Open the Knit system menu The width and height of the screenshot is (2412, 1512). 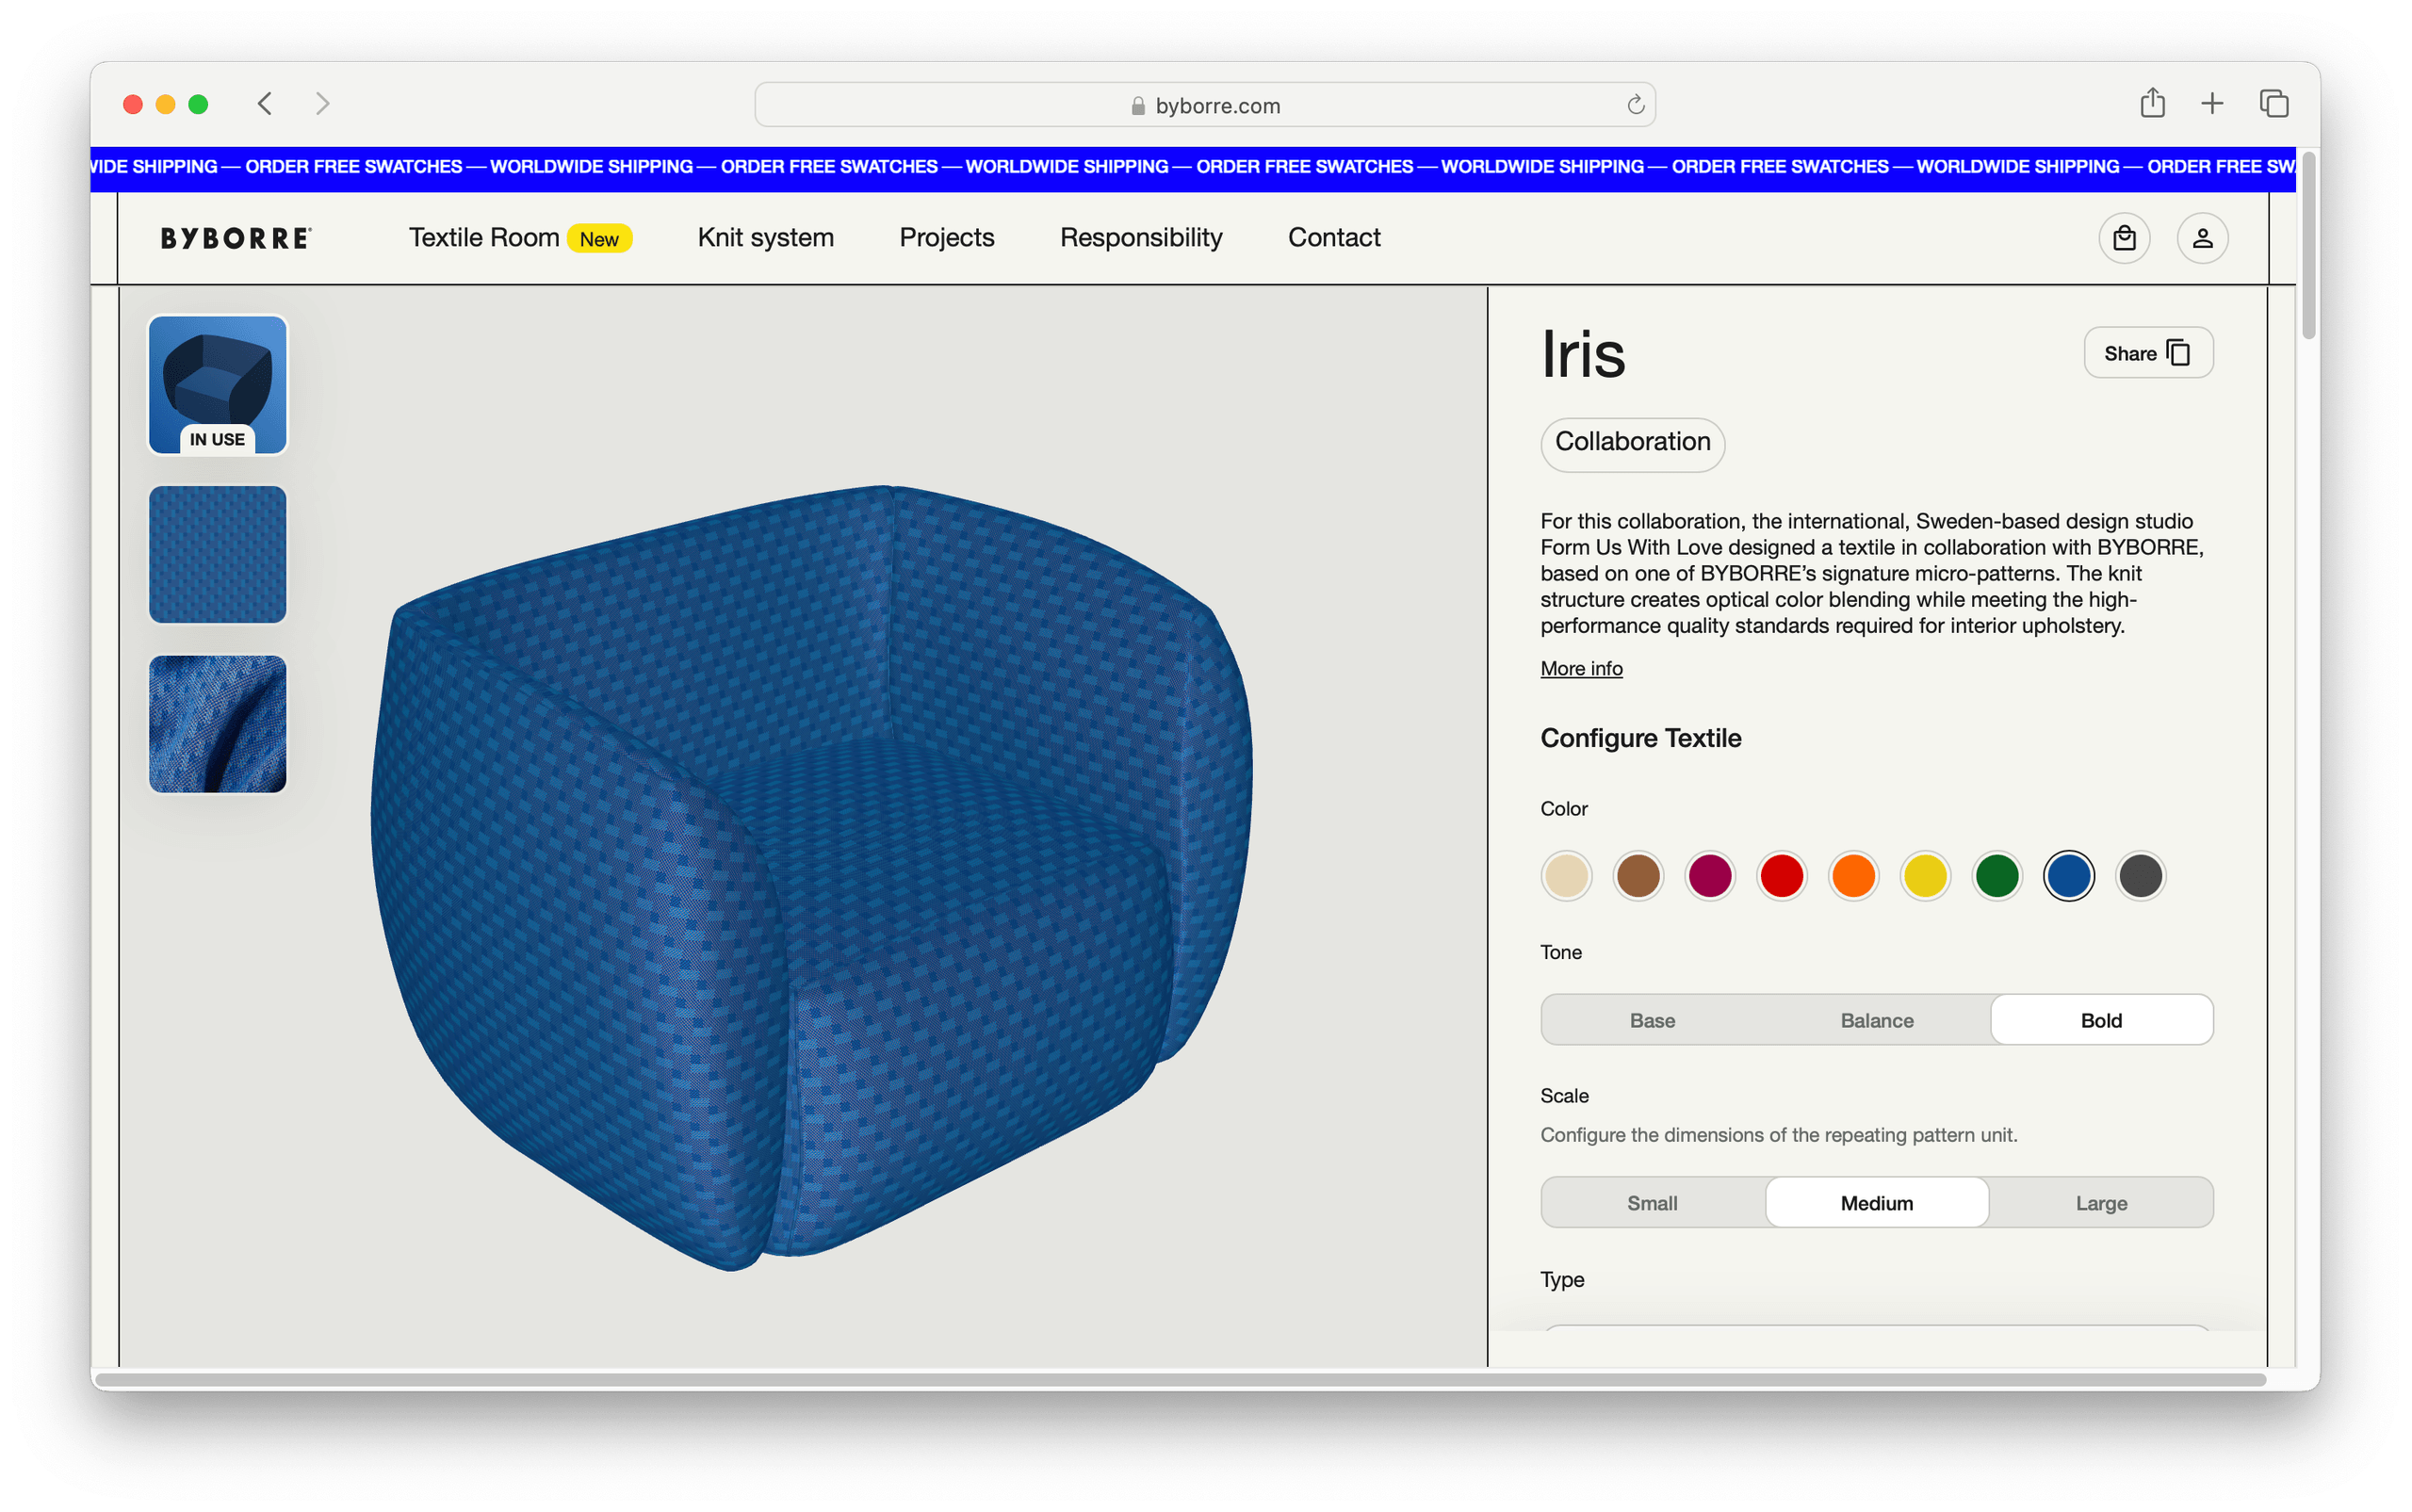[x=765, y=238]
